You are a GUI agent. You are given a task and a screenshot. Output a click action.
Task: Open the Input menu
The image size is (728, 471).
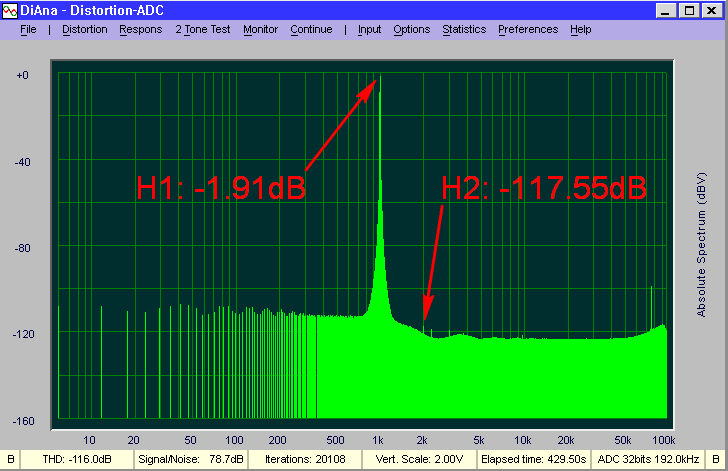369,29
